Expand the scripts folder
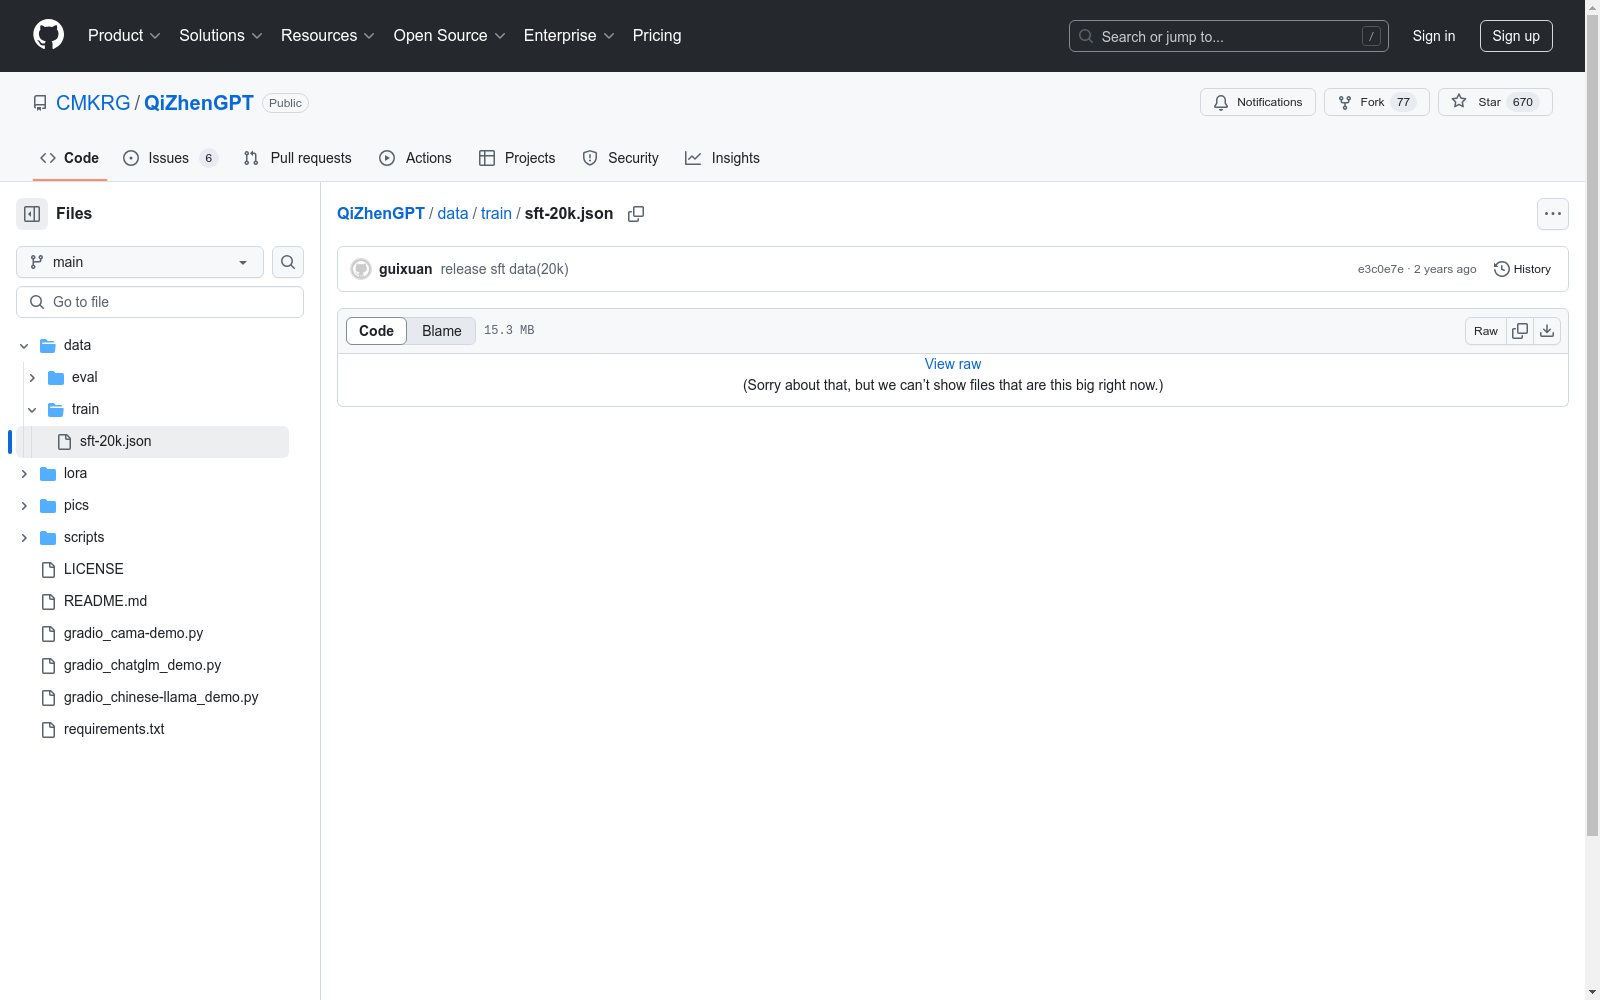 pos(24,538)
